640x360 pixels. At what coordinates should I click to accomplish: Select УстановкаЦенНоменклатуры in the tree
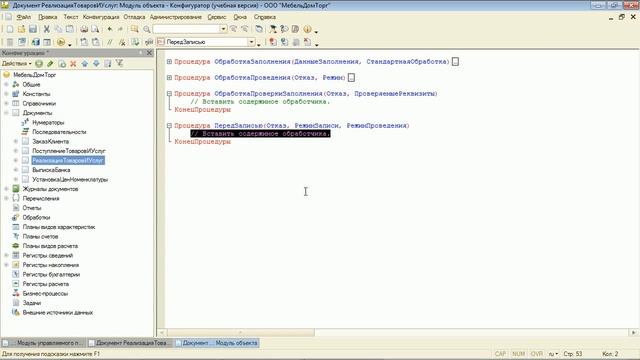[70, 180]
